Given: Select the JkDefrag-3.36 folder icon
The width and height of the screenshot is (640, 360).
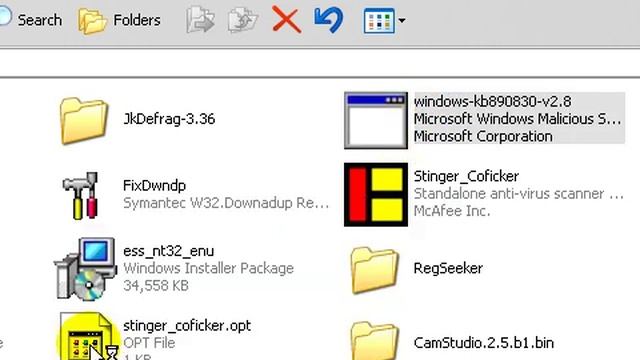Looking at the screenshot, I should [x=84, y=121].
